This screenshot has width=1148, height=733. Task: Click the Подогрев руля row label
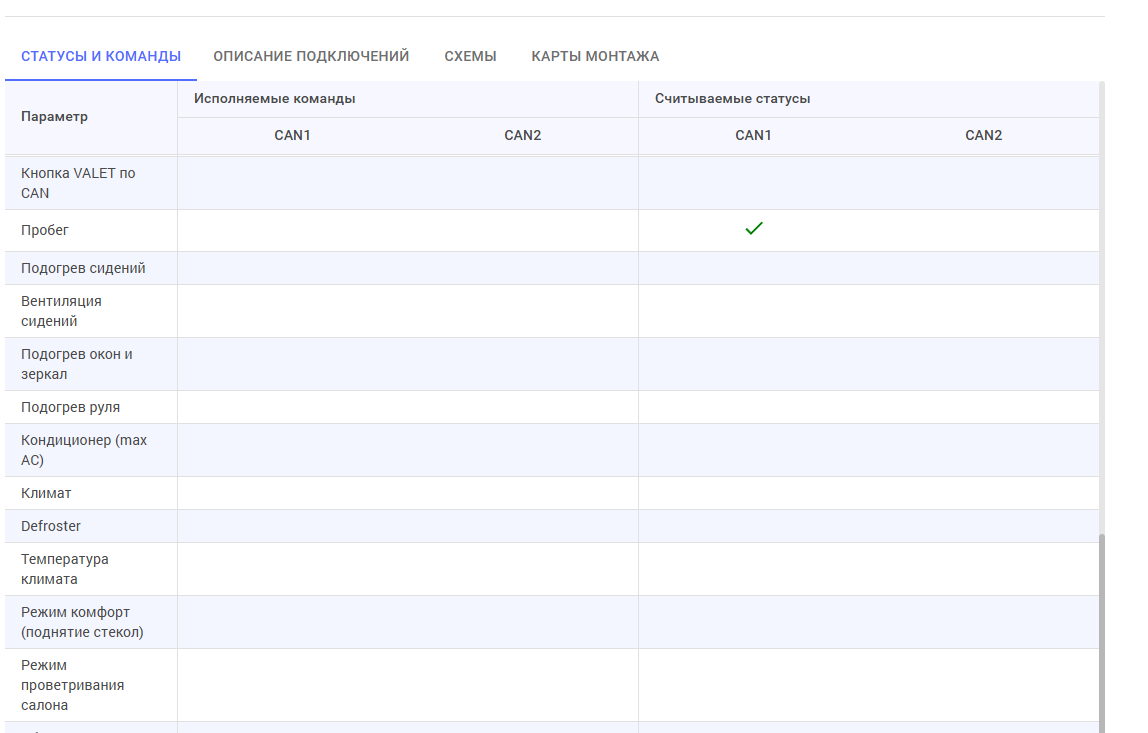click(x=70, y=407)
